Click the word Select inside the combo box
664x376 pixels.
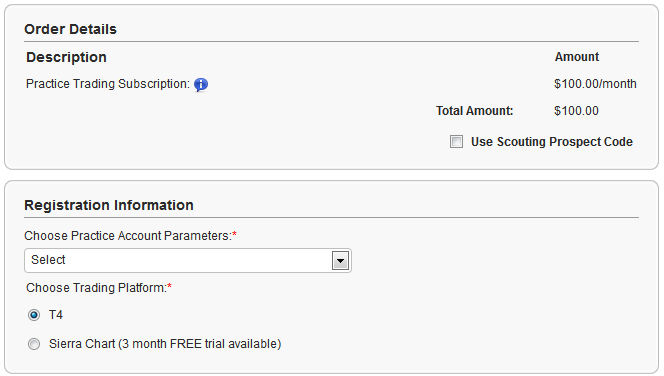coord(48,260)
